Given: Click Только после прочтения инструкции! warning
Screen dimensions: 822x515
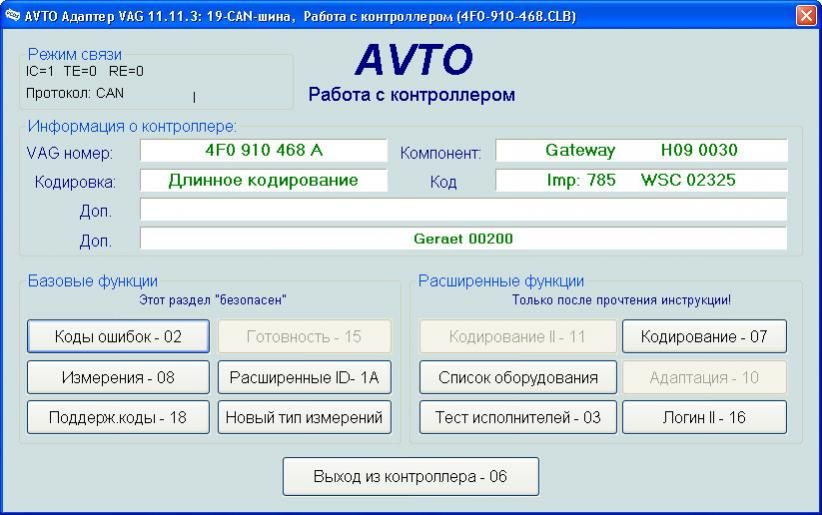Looking at the screenshot, I should pos(621,300).
